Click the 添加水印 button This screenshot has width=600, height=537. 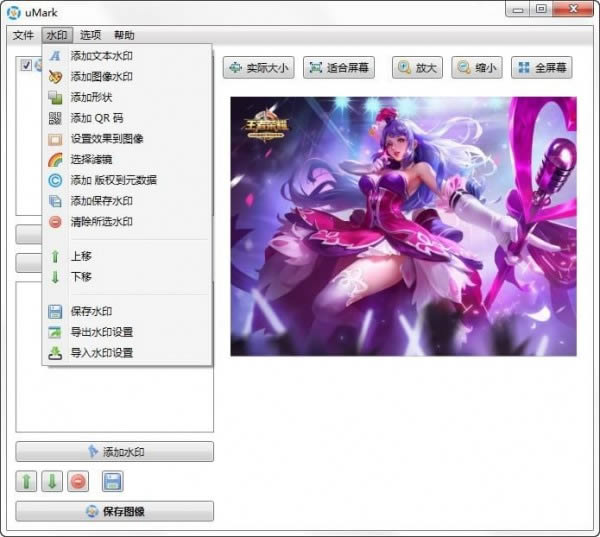[114, 452]
